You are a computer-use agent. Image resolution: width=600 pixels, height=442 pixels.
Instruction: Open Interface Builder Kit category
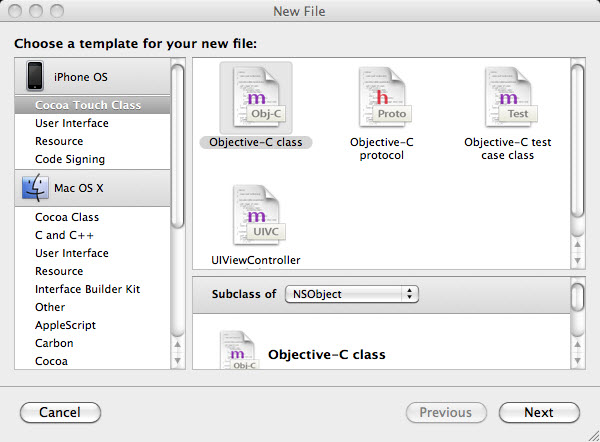pos(92,289)
